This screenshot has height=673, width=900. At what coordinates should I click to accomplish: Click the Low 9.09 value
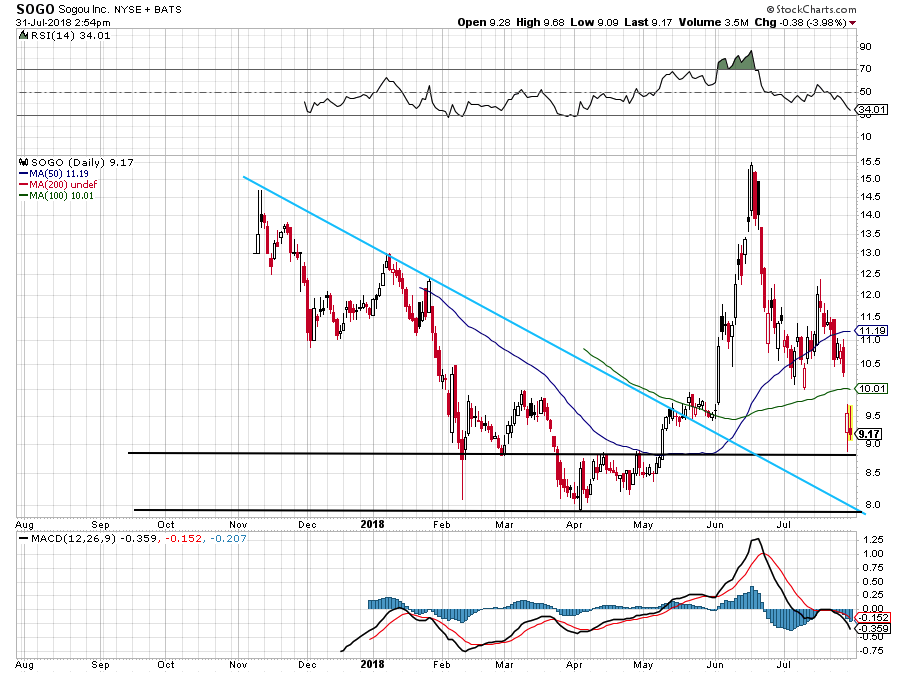click(x=594, y=22)
